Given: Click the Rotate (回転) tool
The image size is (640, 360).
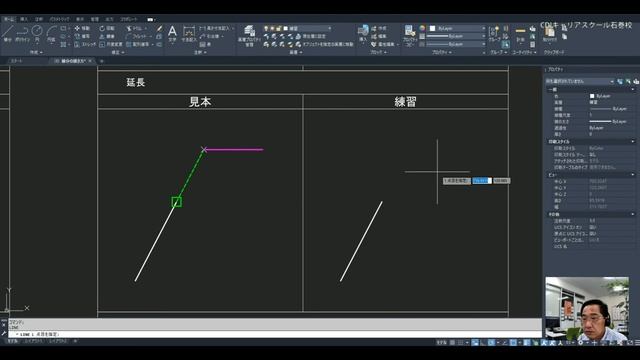Looking at the screenshot, I should (x=107, y=29).
